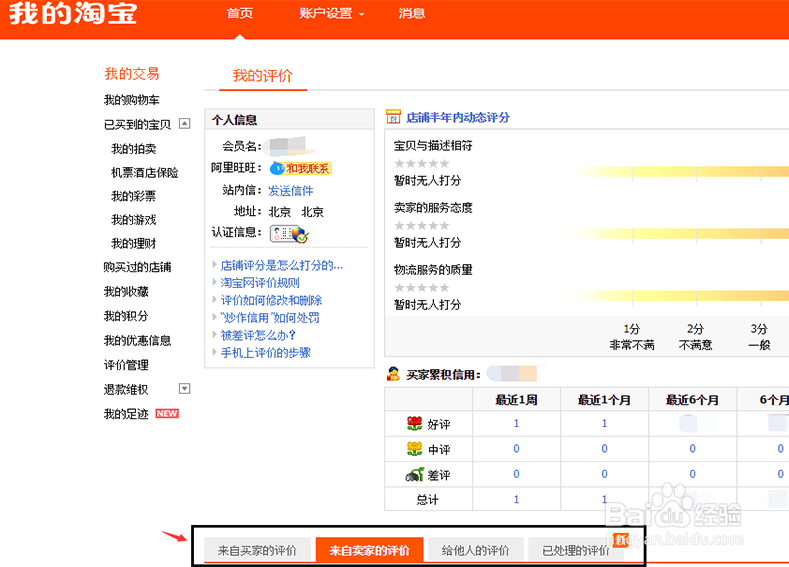Click 中评 count for 最近6个月
The height and width of the screenshot is (567, 789).
(x=692, y=449)
